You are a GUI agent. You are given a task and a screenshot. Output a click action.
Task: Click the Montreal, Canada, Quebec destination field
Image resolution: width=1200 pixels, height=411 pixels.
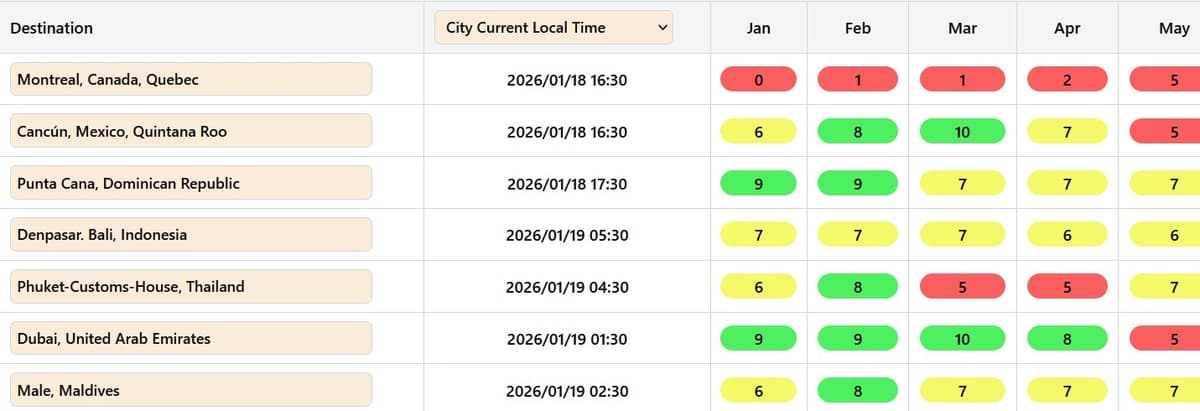click(x=191, y=79)
